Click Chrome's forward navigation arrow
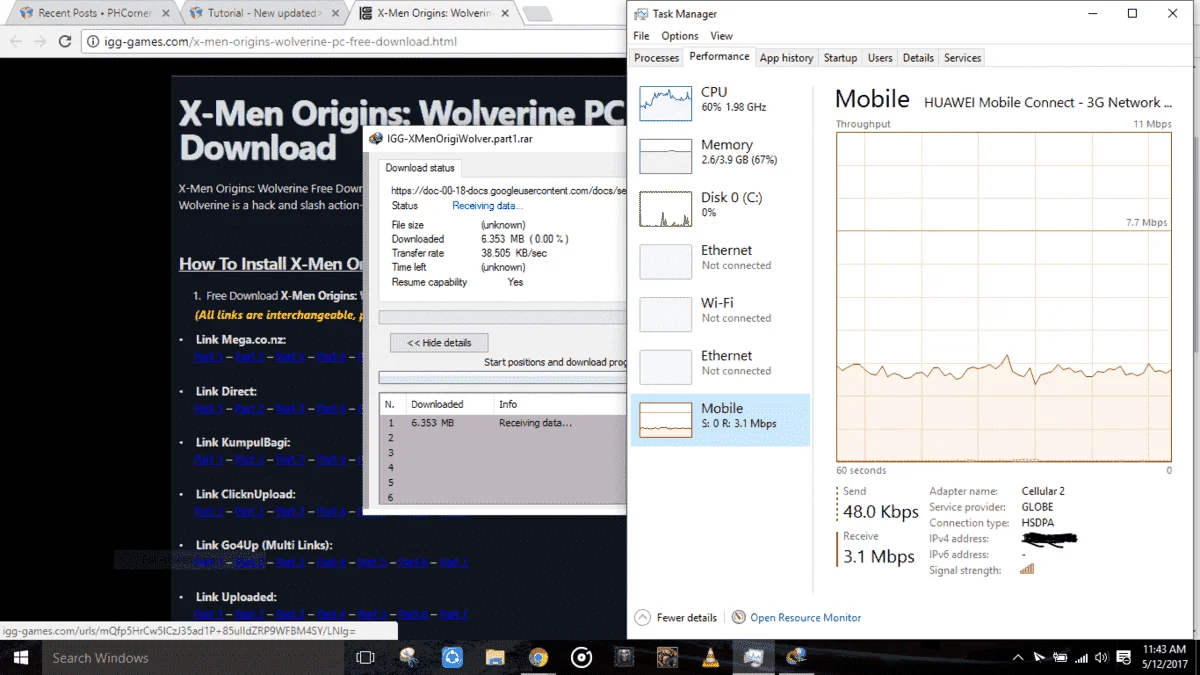 pyautogui.click(x=40, y=42)
